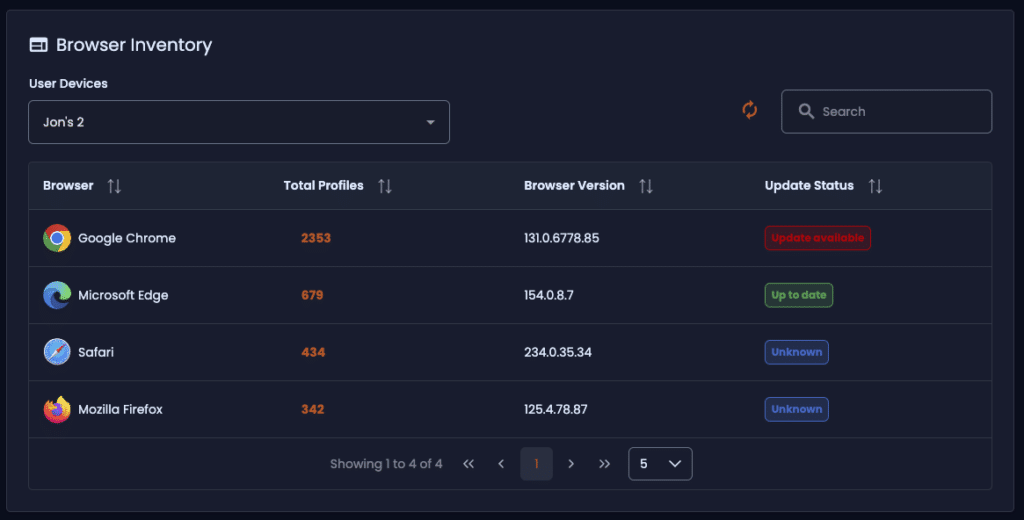Sort by Total Profiles column arrows
This screenshot has width=1024, height=520.
[385, 186]
